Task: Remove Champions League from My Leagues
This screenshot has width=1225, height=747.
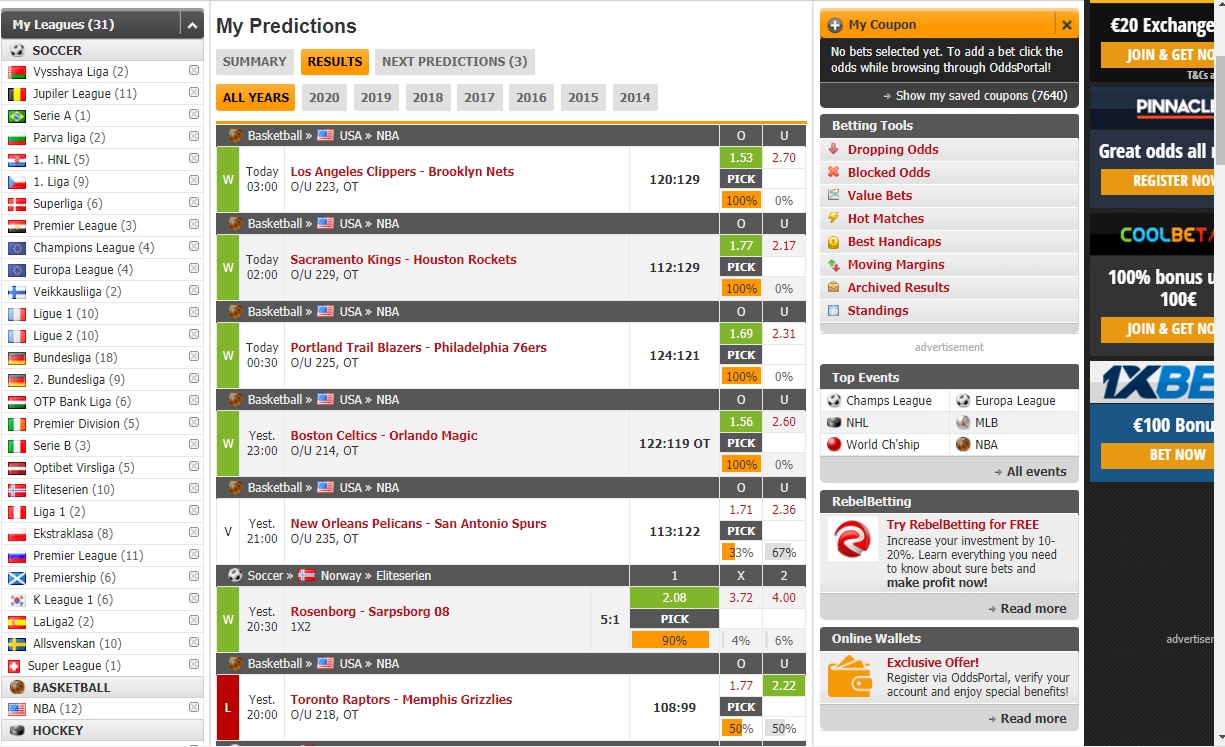Action: coord(194,247)
